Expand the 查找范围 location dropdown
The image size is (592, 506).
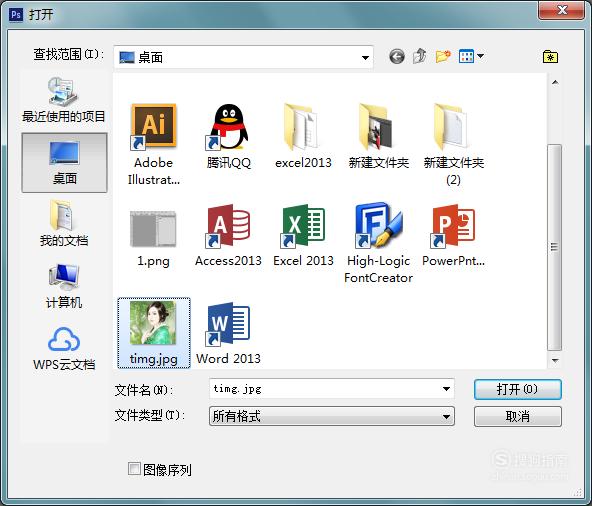click(x=365, y=58)
